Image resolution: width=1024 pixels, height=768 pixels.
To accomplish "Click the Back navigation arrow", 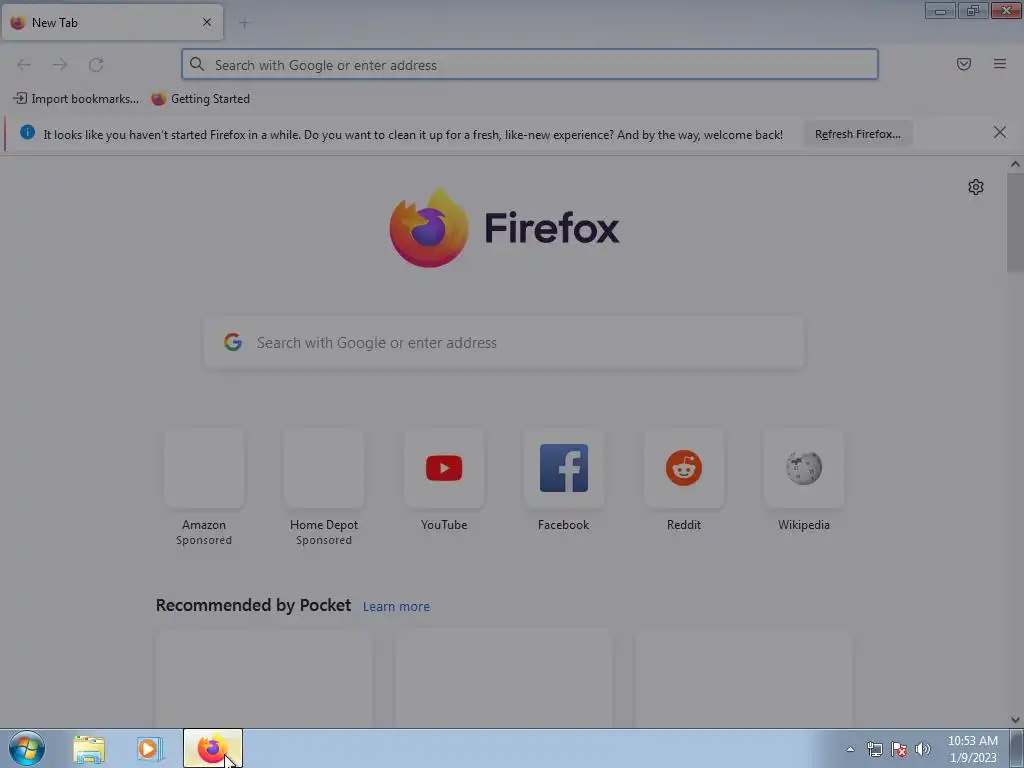I will pos(24,65).
